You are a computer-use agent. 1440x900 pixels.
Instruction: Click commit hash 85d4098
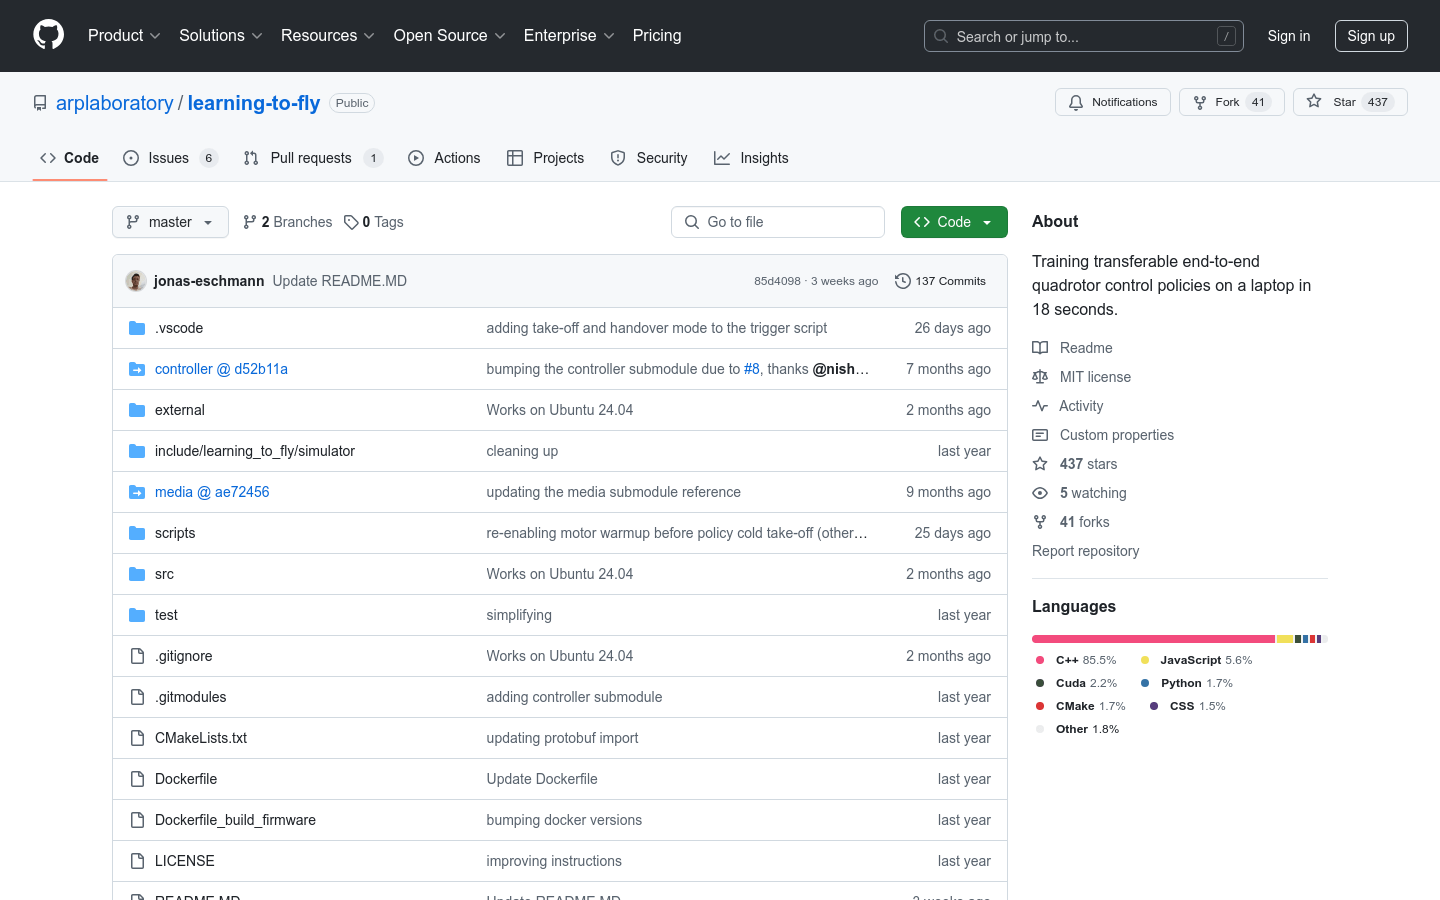[x=777, y=281]
